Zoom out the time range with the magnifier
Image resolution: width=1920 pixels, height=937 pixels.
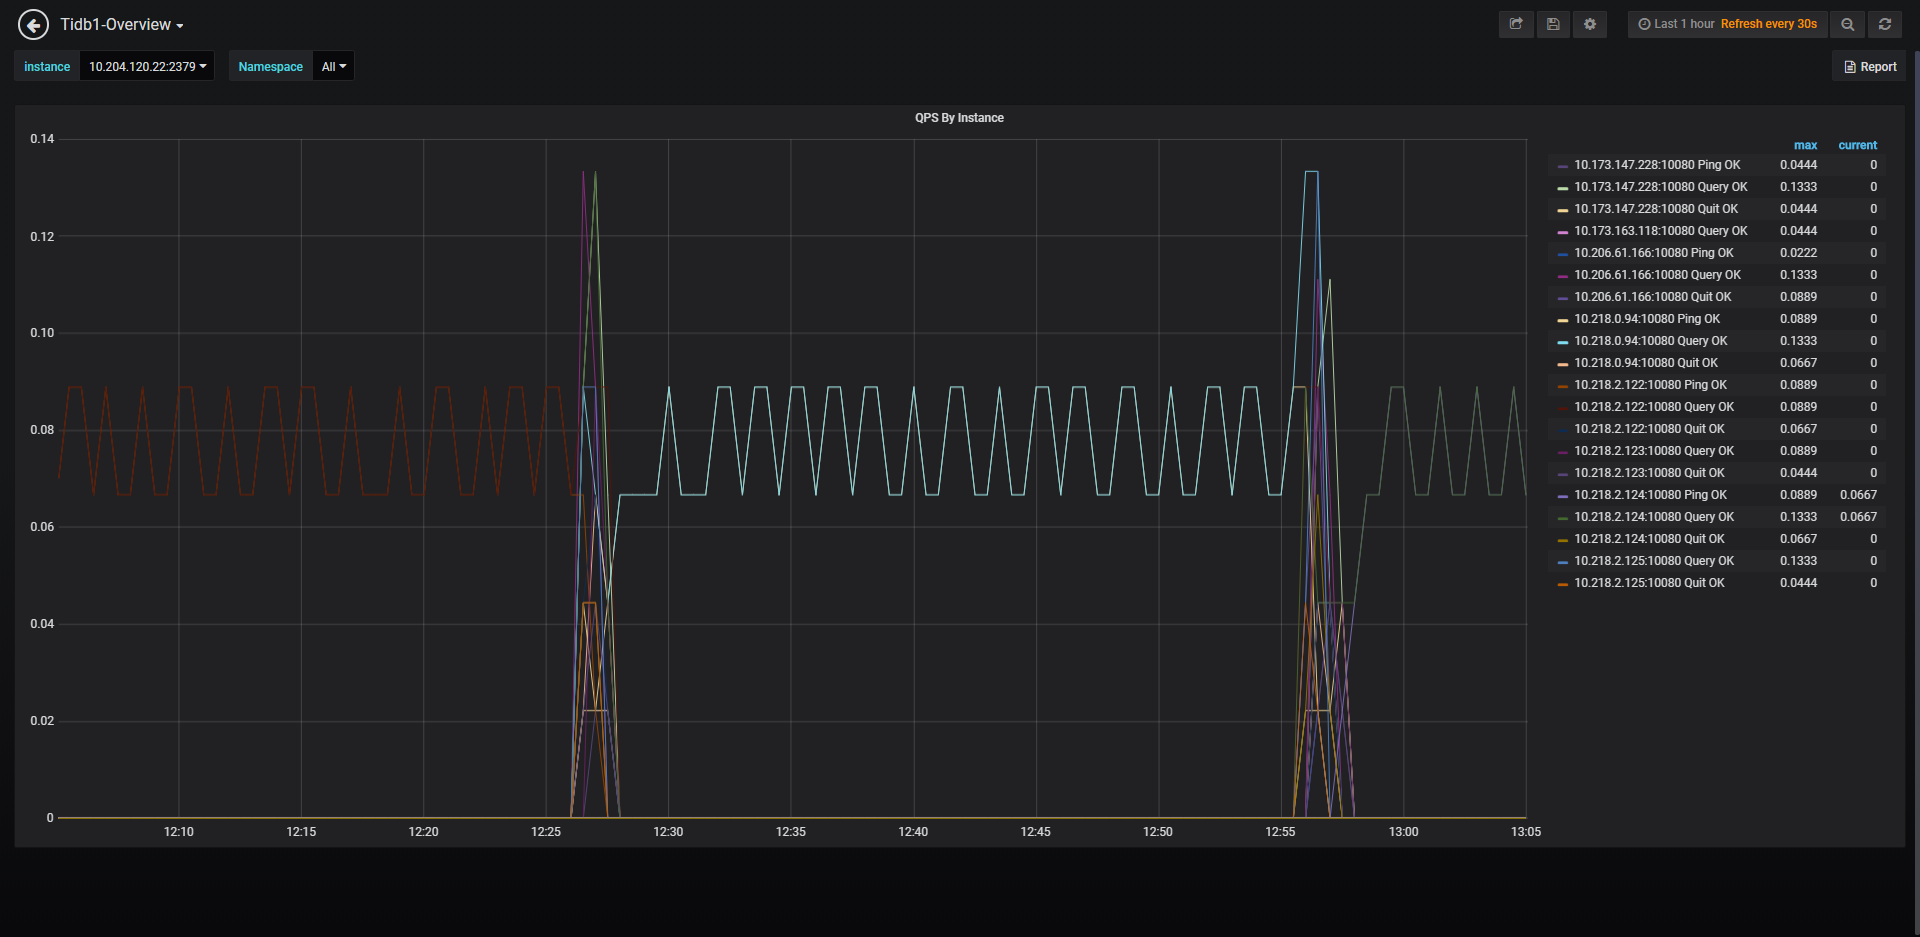coord(1847,24)
